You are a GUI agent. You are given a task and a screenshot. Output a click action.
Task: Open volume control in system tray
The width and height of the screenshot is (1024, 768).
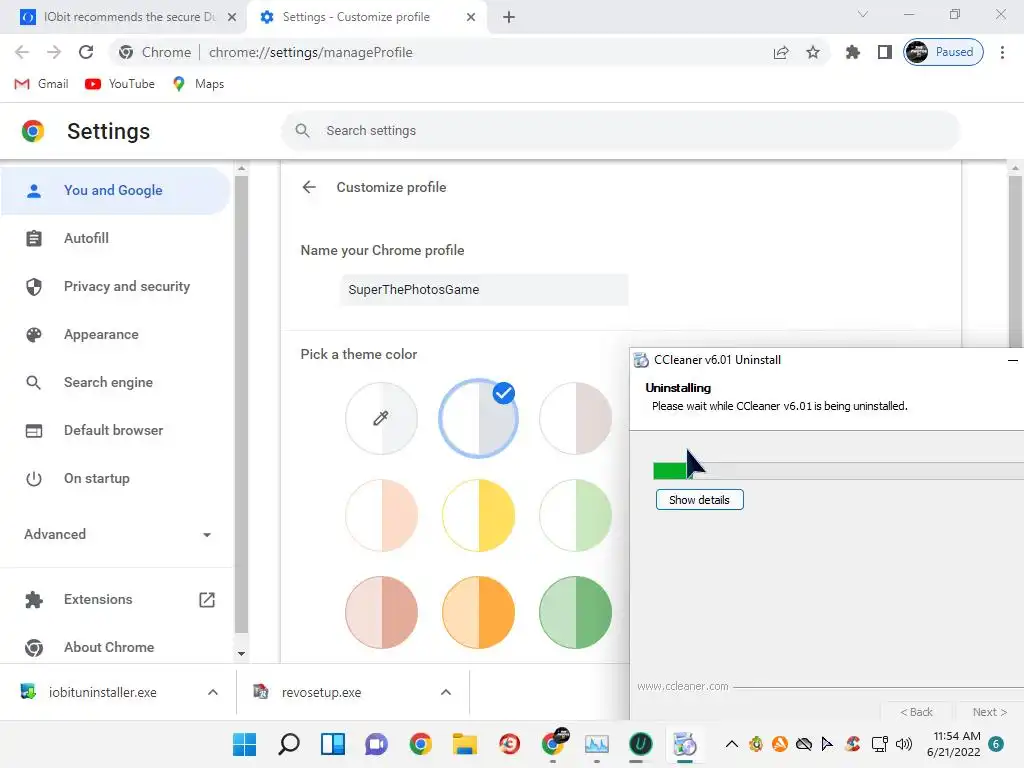click(904, 744)
